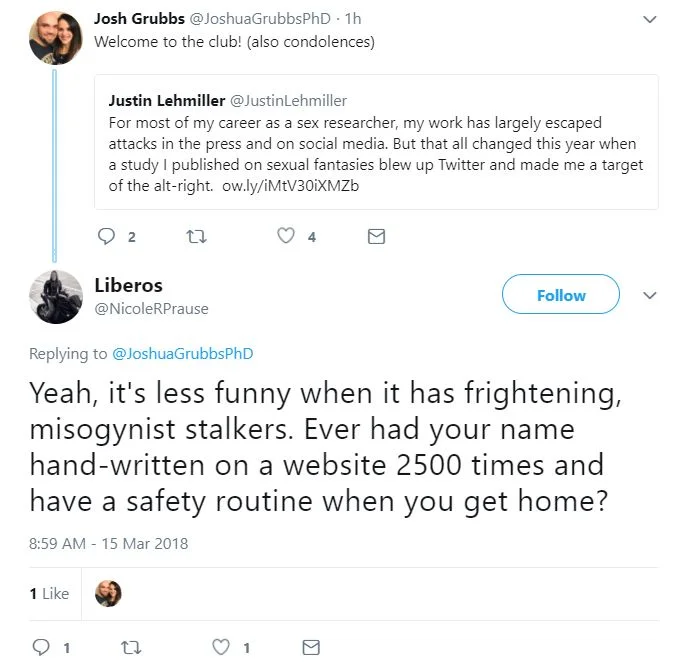Viewport: 691px width, 672px height.
Task: Reply to Josh Grubbs' tweet
Action: [x=107, y=236]
